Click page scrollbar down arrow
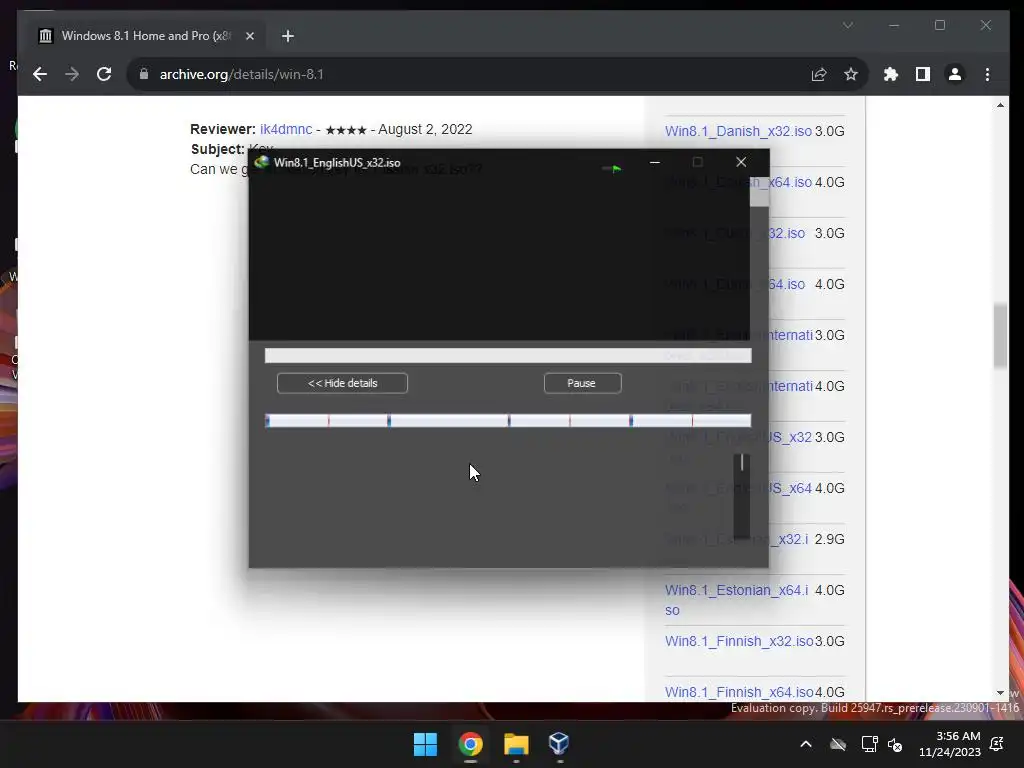The width and height of the screenshot is (1024, 768). [x=1000, y=693]
